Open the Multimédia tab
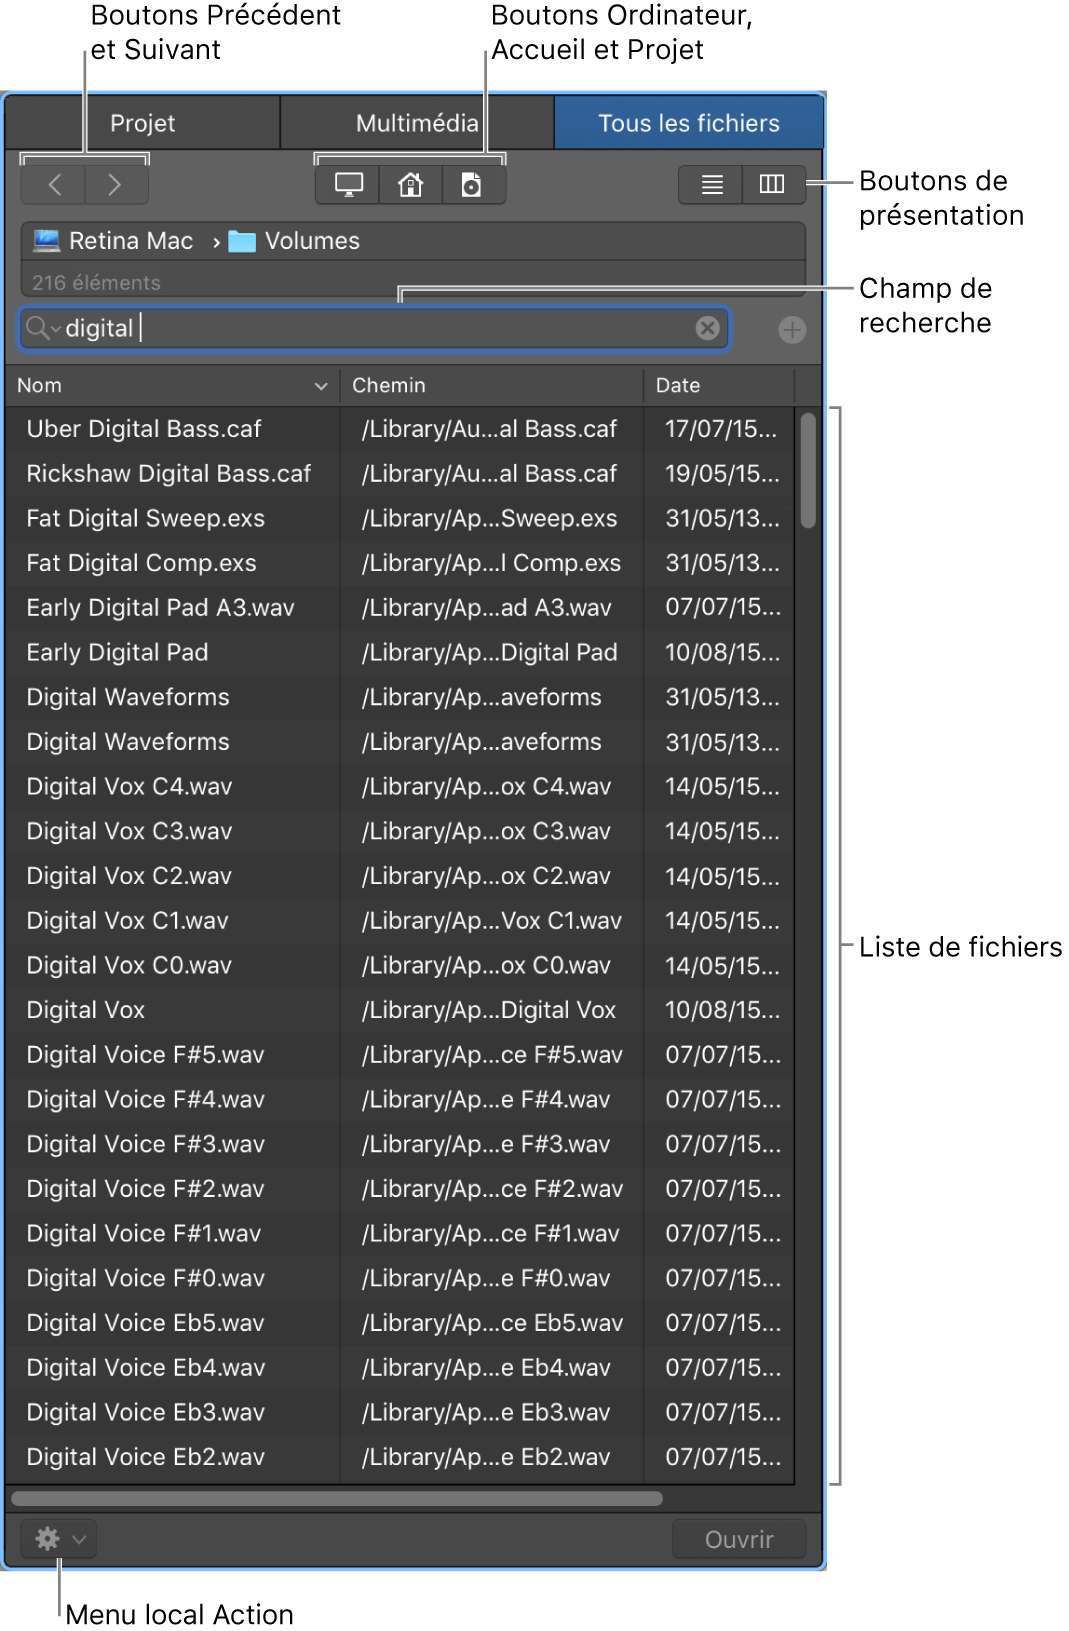The width and height of the screenshot is (1069, 1631). [x=417, y=123]
